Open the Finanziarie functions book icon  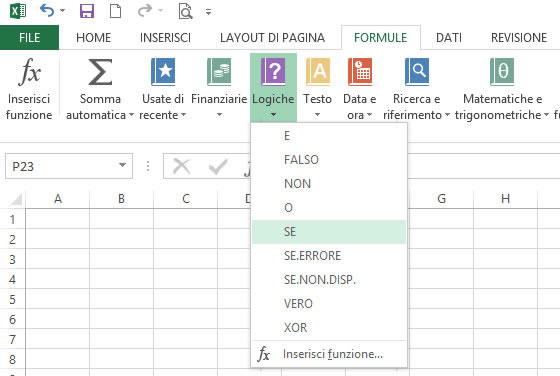(x=219, y=72)
